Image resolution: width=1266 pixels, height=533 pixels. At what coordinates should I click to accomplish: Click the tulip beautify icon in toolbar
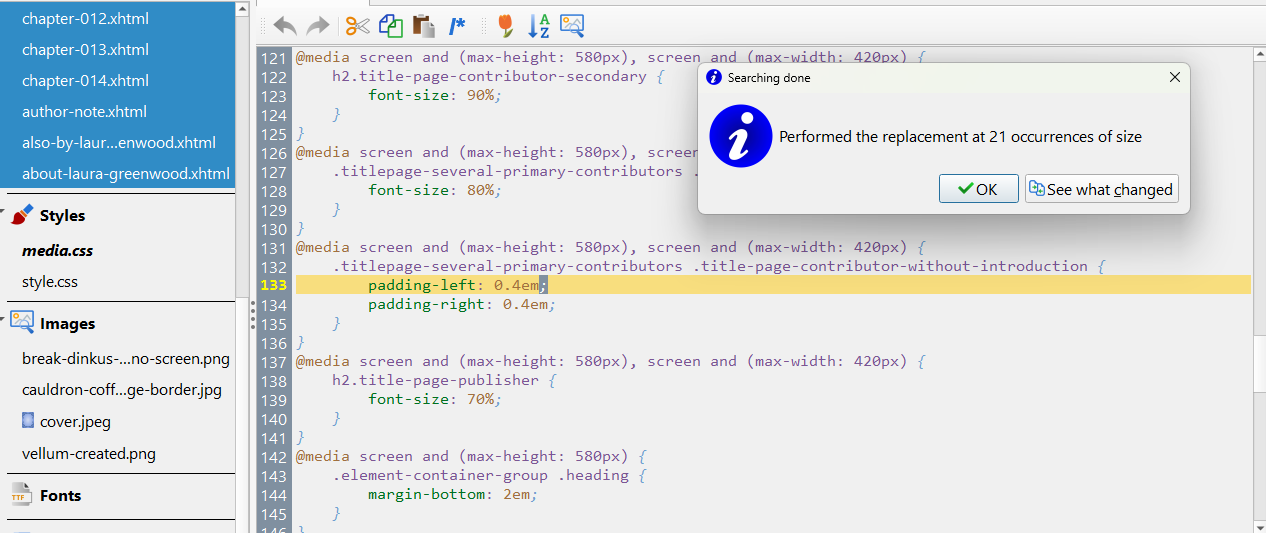[506, 26]
